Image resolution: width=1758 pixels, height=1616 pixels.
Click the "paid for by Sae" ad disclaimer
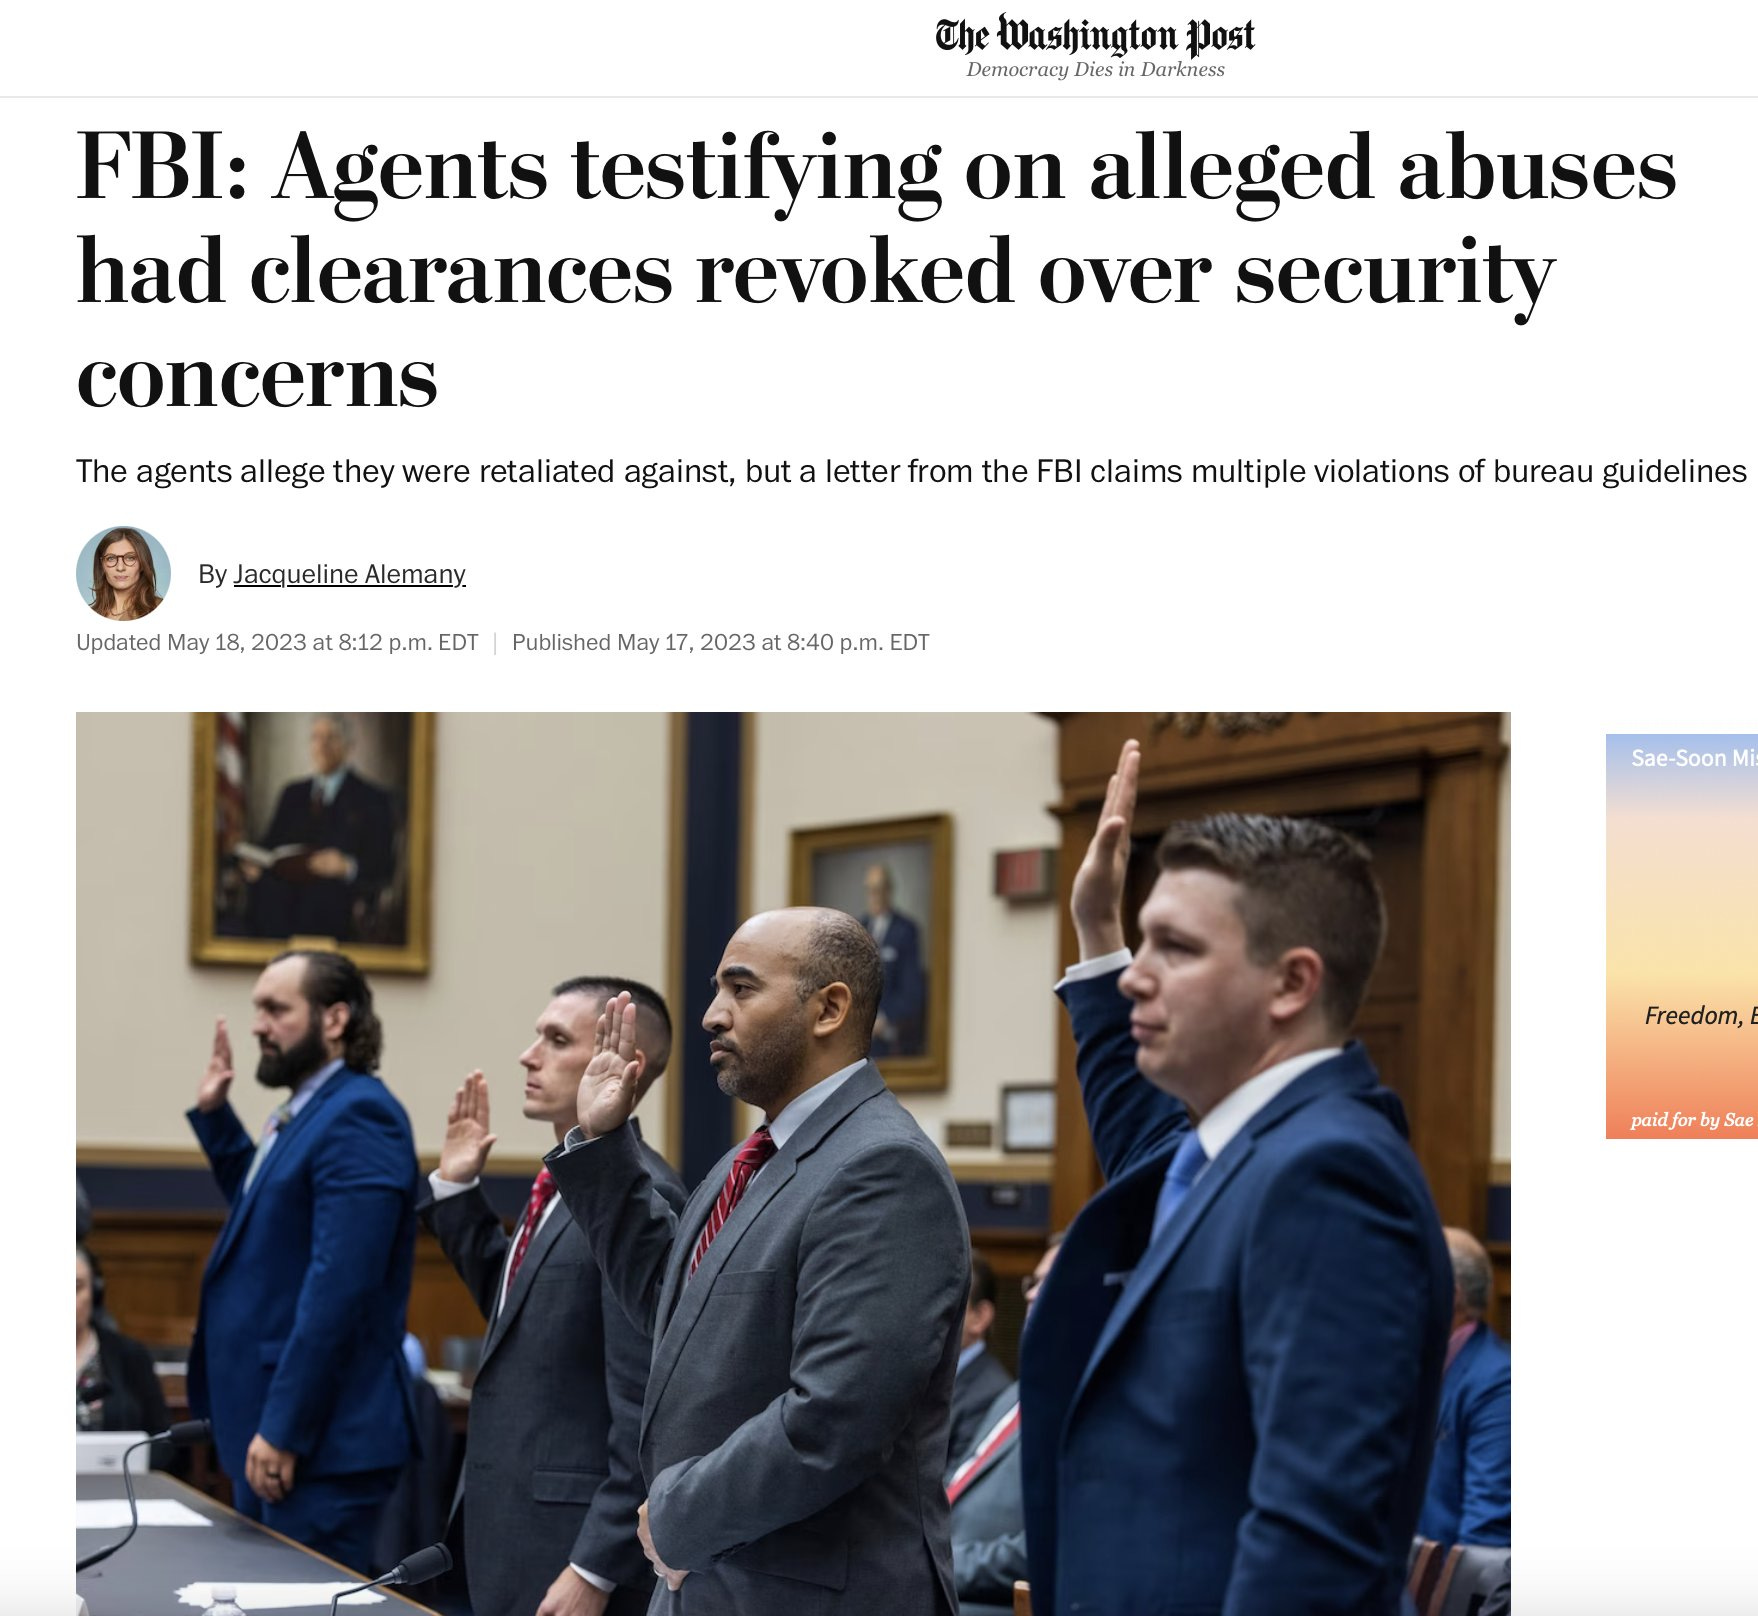coord(1692,1120)
